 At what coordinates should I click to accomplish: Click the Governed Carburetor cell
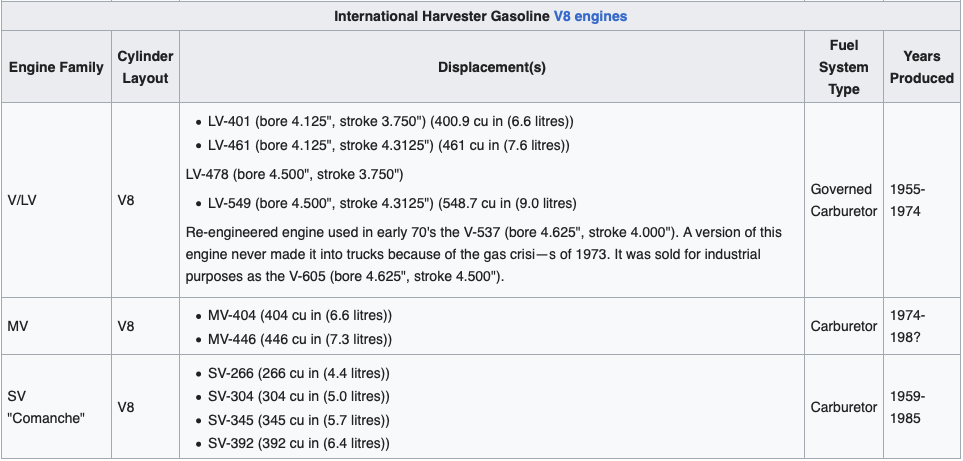click(842, 200)
